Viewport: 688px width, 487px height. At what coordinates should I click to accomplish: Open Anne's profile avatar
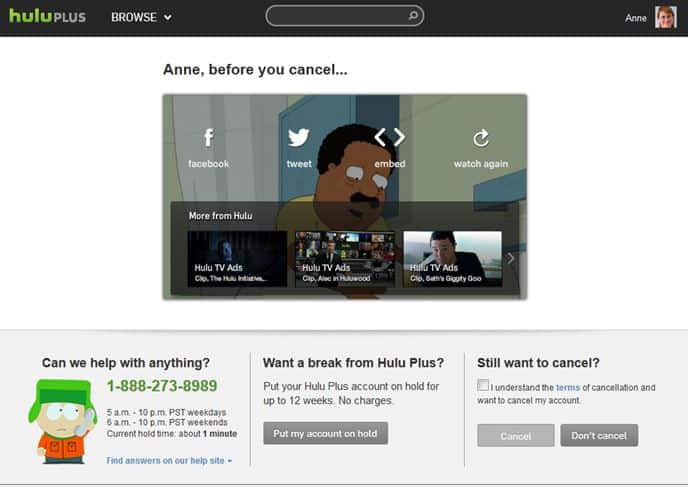point(666,17)
